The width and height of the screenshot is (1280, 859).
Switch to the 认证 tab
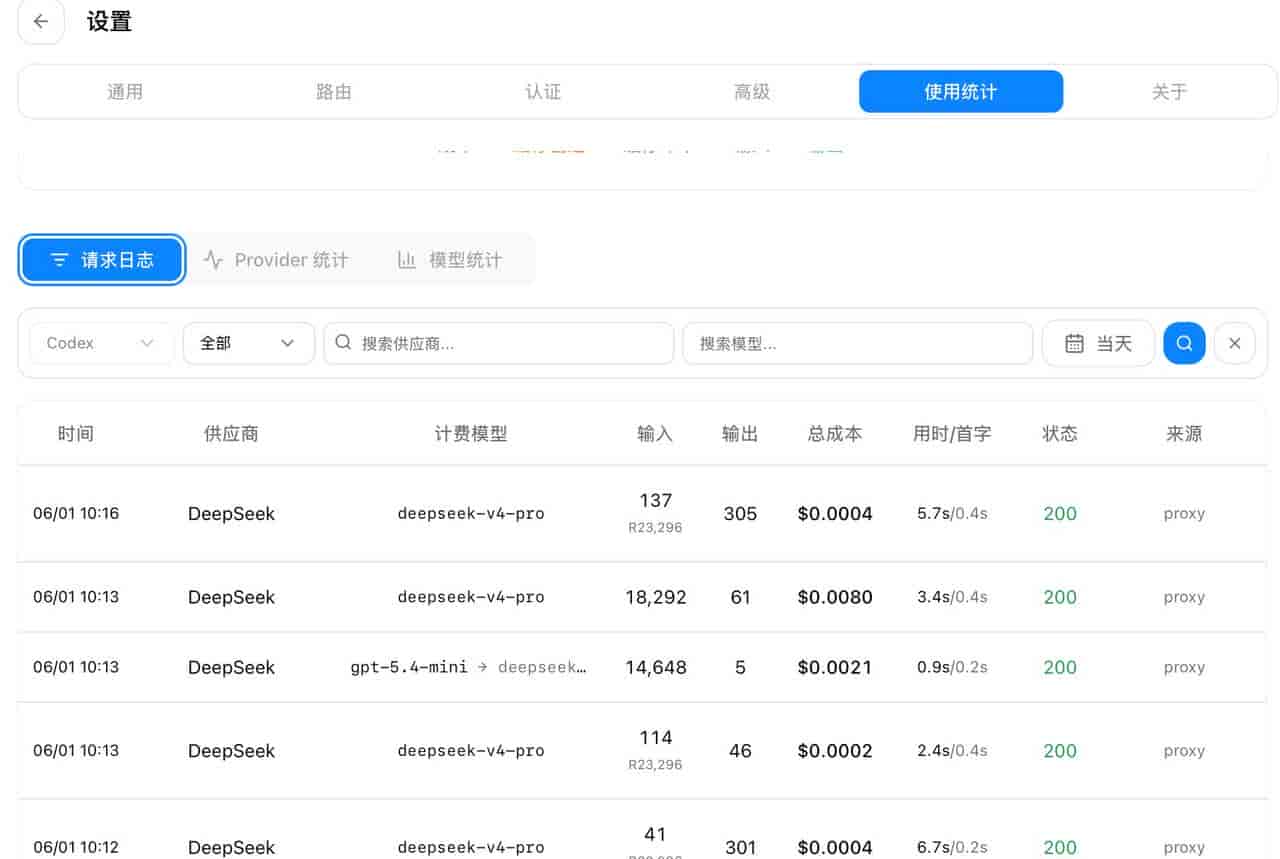pyautogui.click(x=543, y=92)
